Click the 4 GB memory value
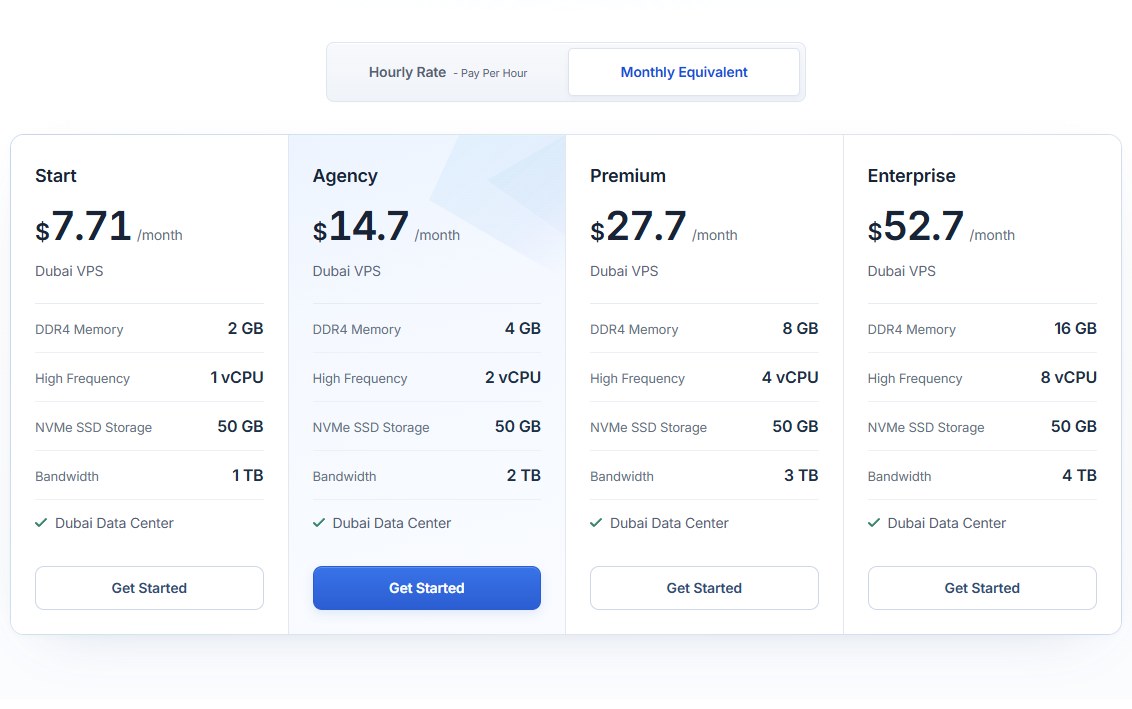Screen dimensions: 1132x709 click(x=523, y=329)
